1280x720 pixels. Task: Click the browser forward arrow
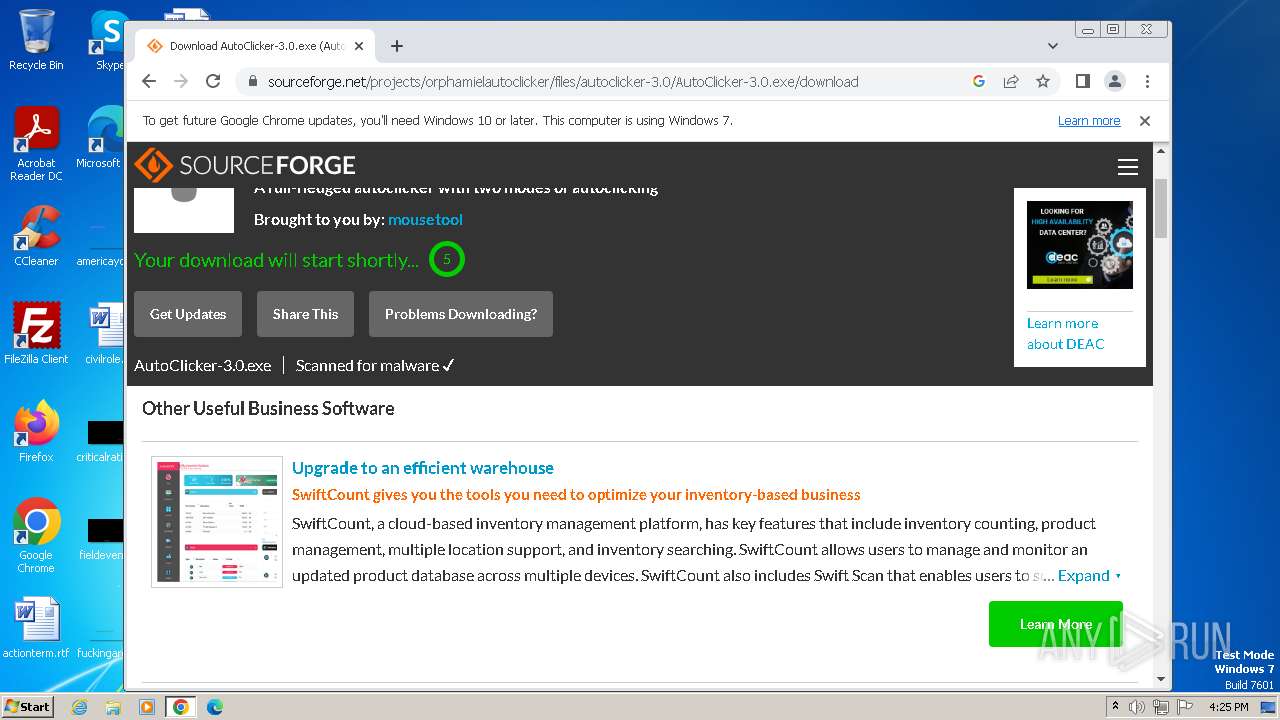181,81
